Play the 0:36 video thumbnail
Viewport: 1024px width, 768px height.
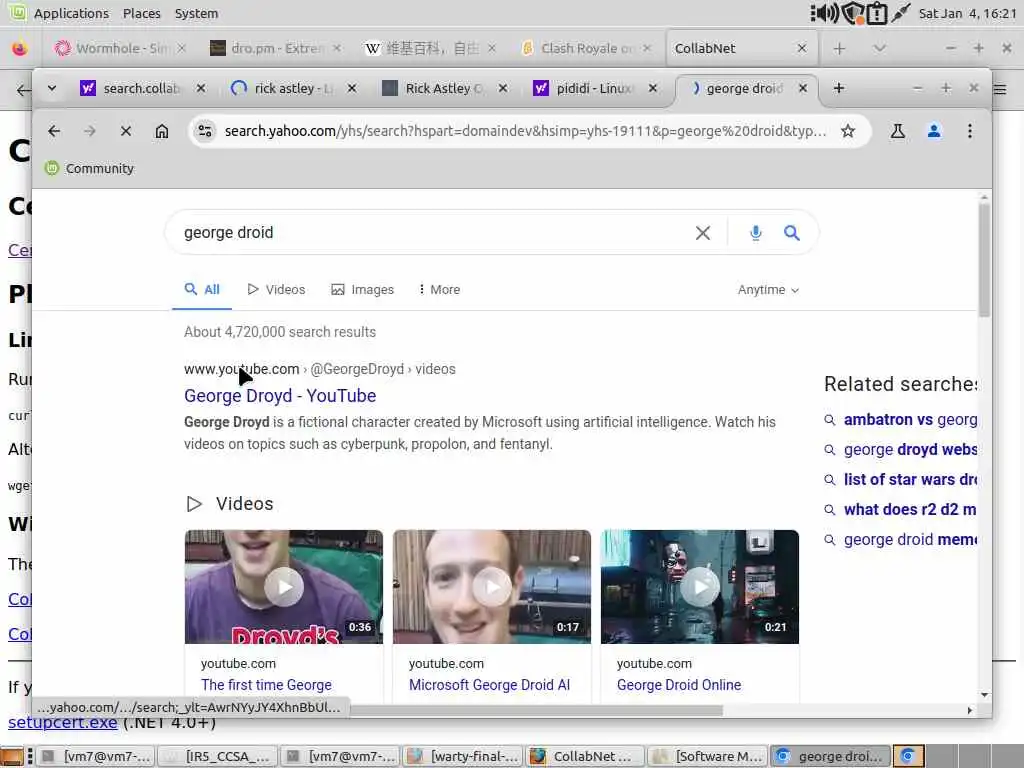[283, 587]
